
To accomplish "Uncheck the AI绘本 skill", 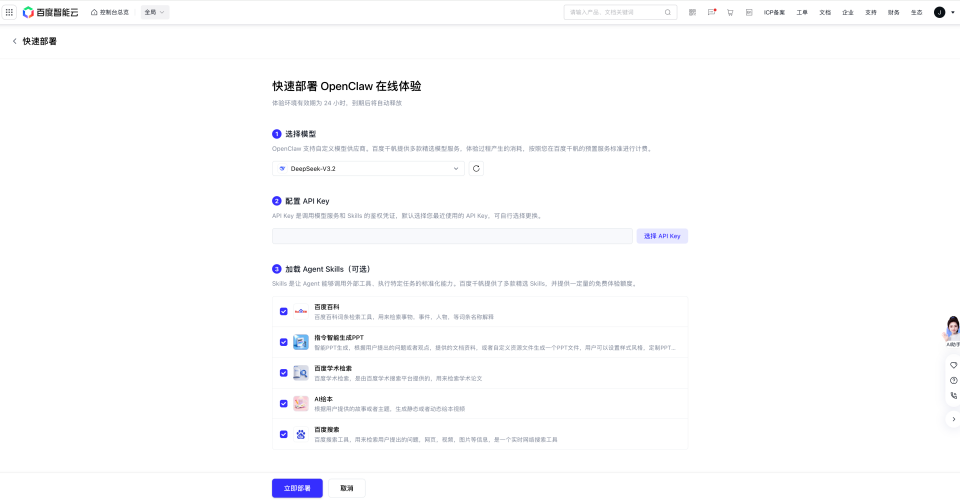I will tap(283, 403).
